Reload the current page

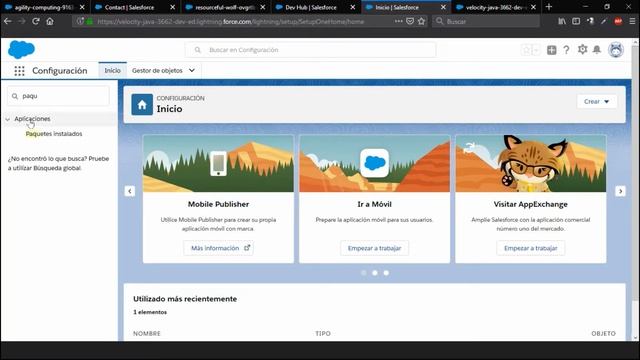pyautogui.click(x=36, y=21)
